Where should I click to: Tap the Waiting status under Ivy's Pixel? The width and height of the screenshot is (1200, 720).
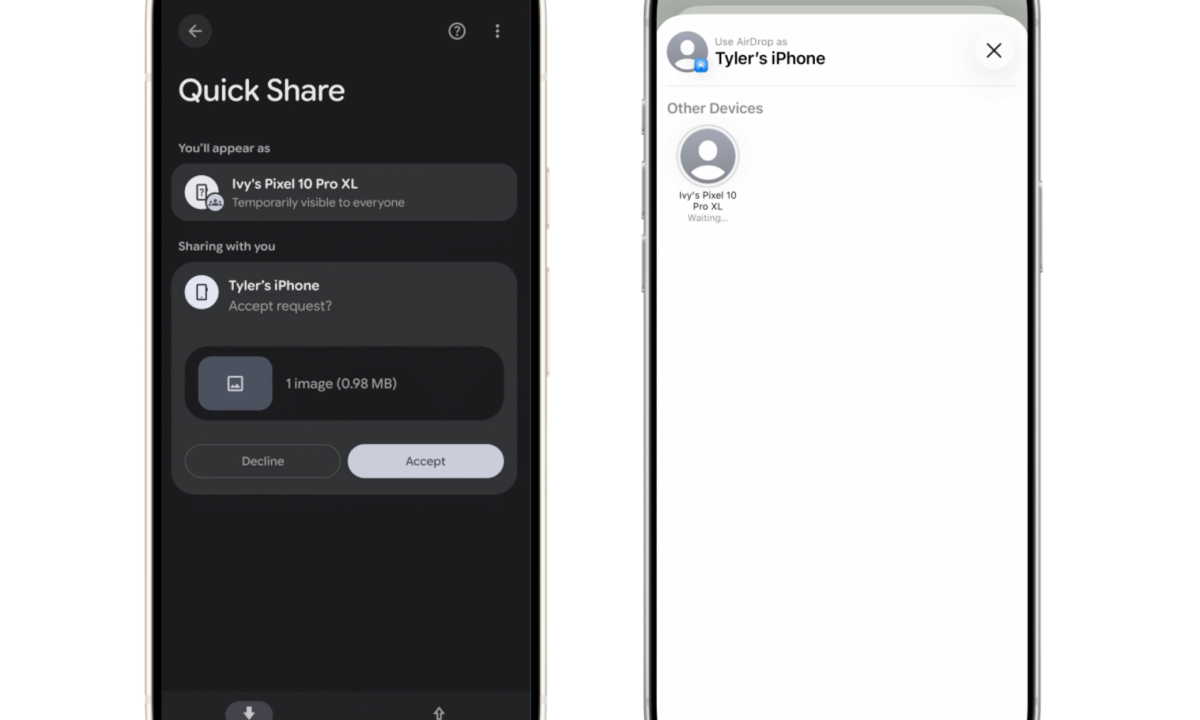(707, 218)
